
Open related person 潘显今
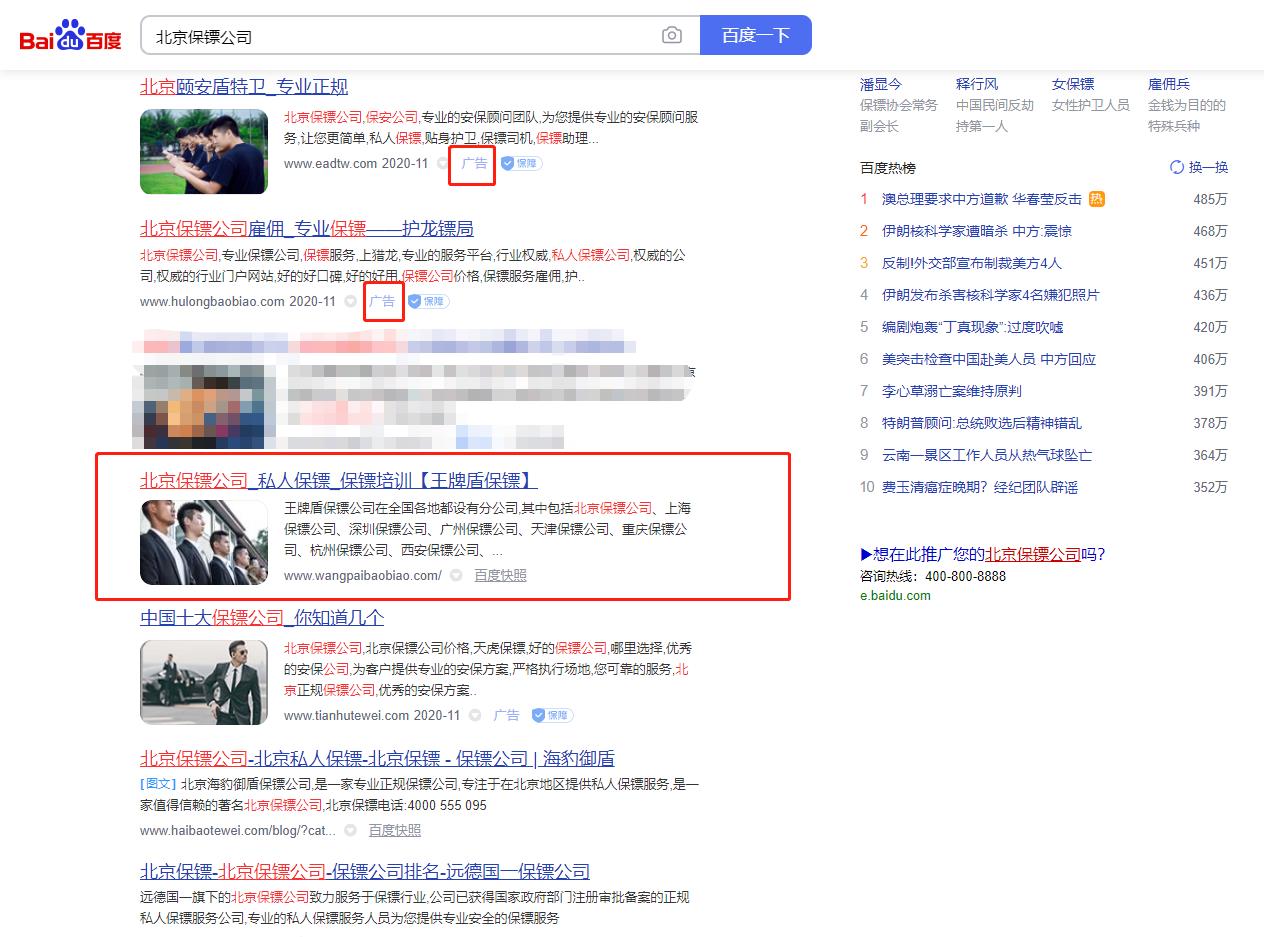point(881,84)
